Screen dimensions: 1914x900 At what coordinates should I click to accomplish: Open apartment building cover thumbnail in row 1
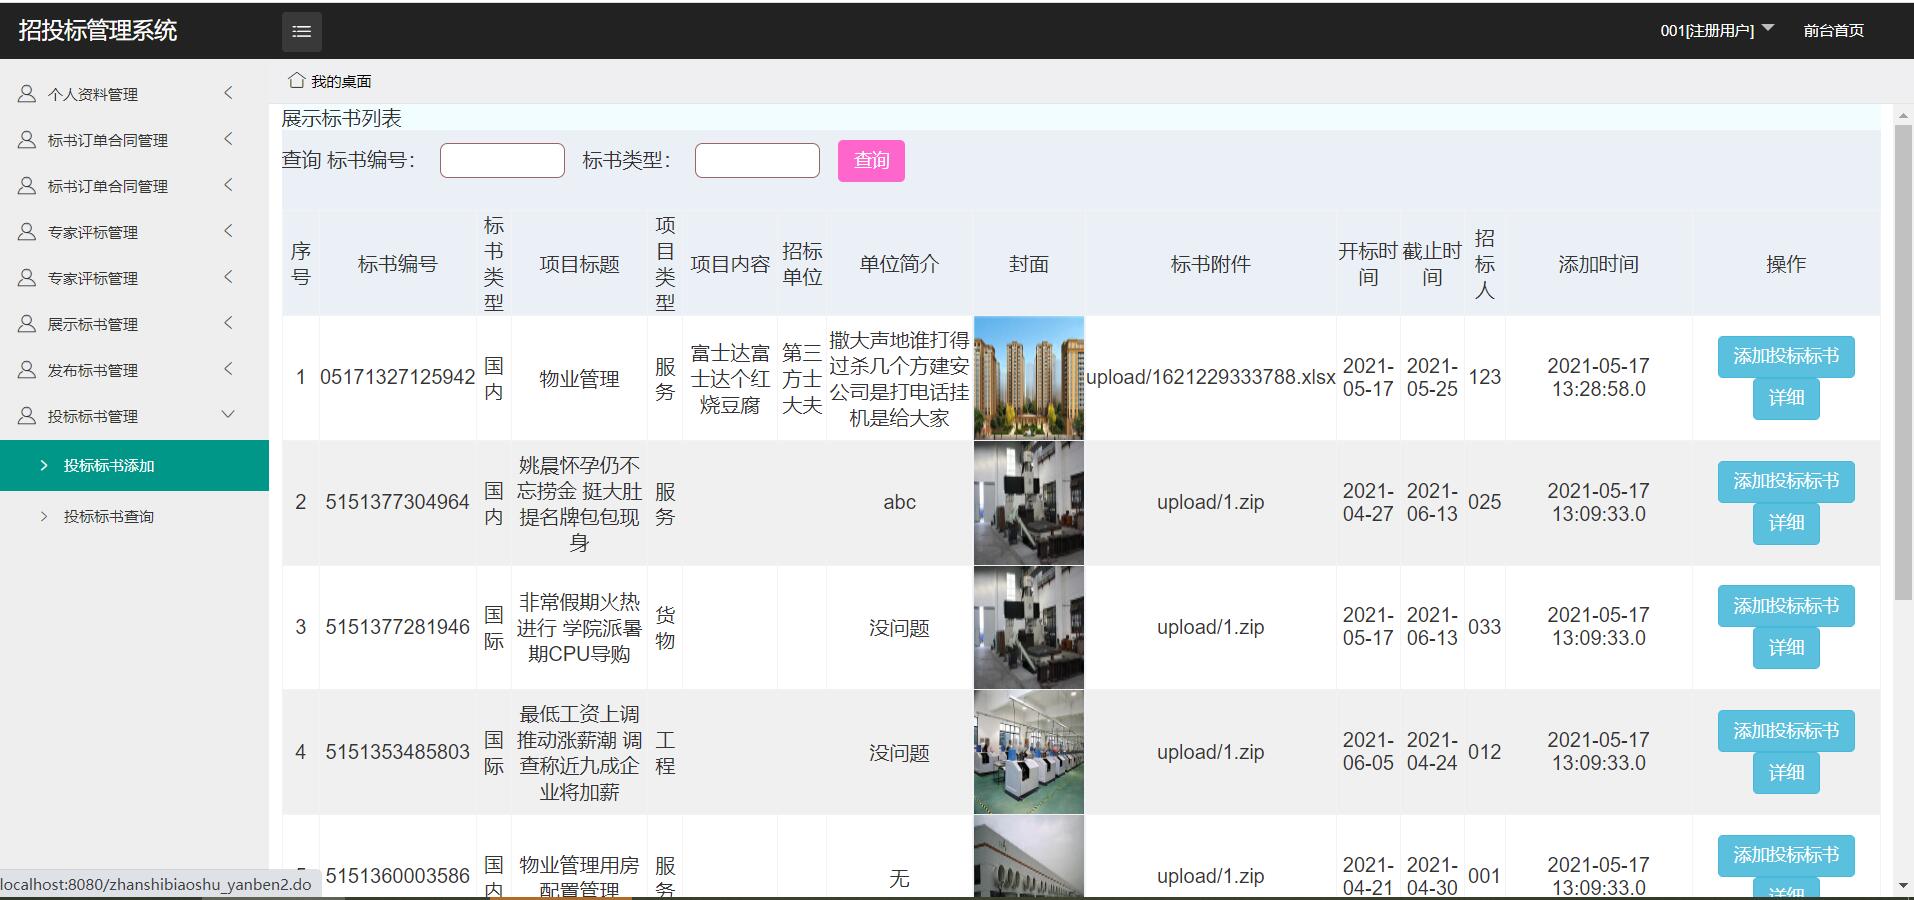[x=1029, y=378]
